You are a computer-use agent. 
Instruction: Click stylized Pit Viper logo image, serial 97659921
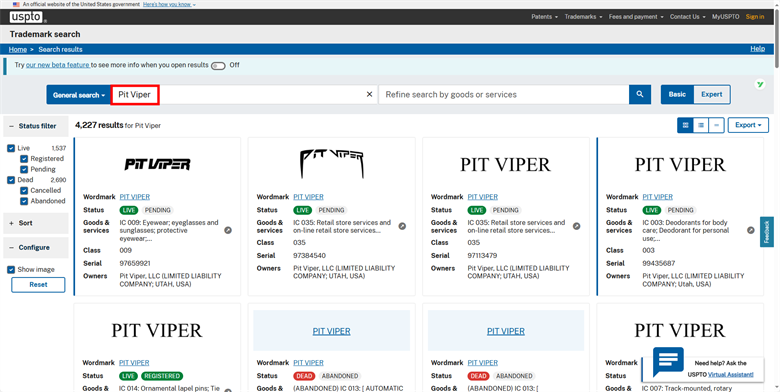[157, 164]
